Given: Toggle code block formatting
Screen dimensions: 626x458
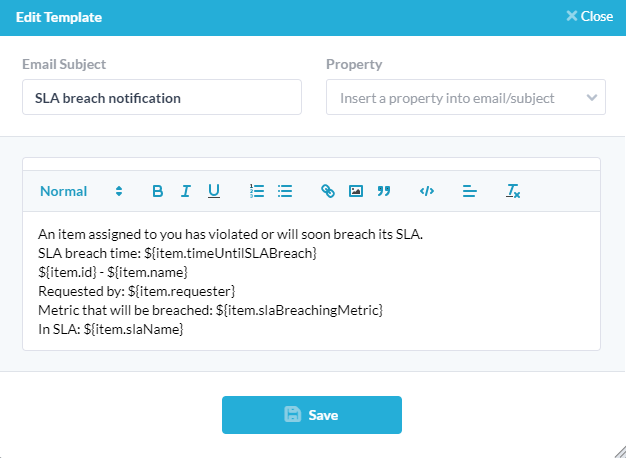Looking at the screenshot, I should pos(426,191).
